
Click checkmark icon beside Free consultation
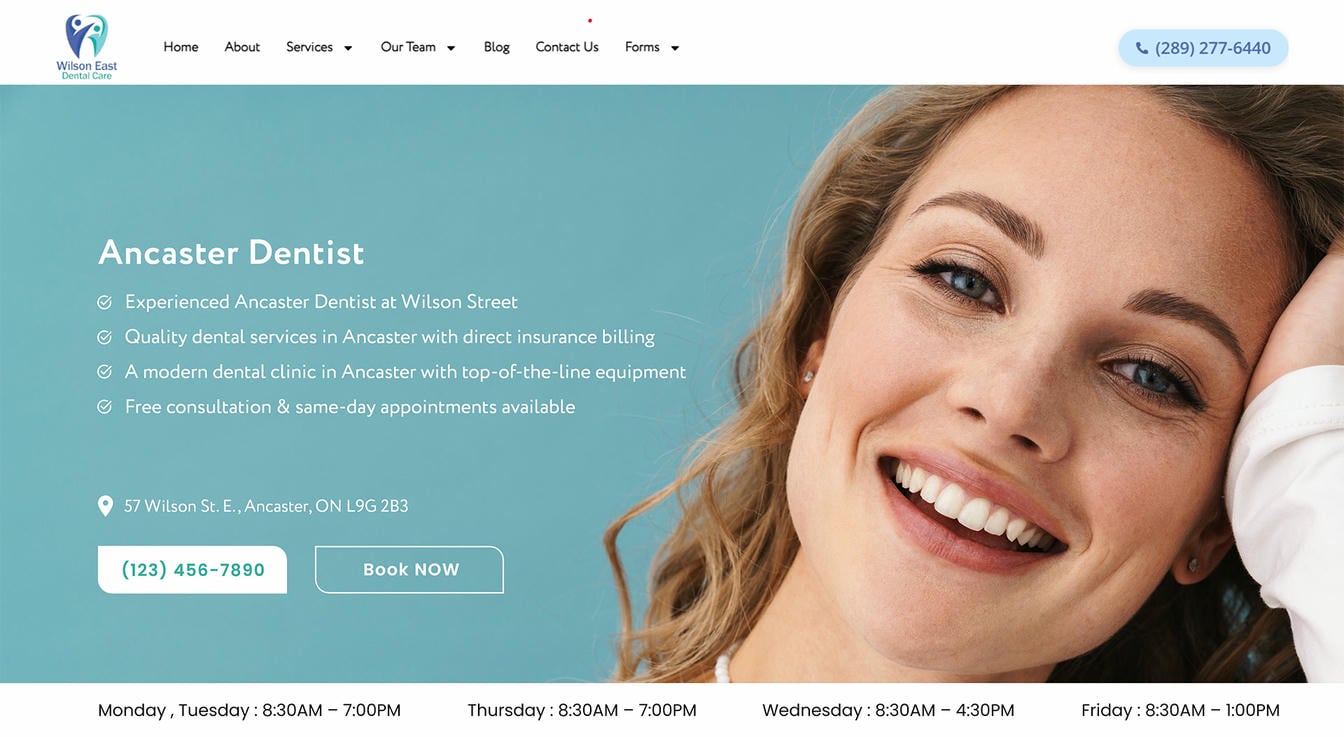[104, 407]
